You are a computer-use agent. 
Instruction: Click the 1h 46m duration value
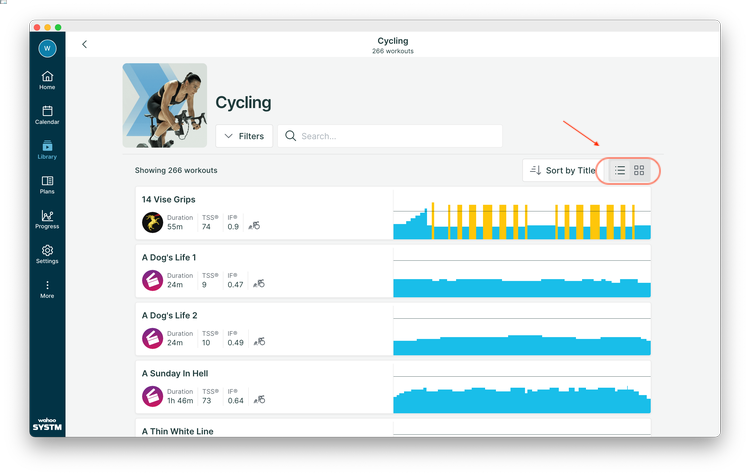point(180,401)
